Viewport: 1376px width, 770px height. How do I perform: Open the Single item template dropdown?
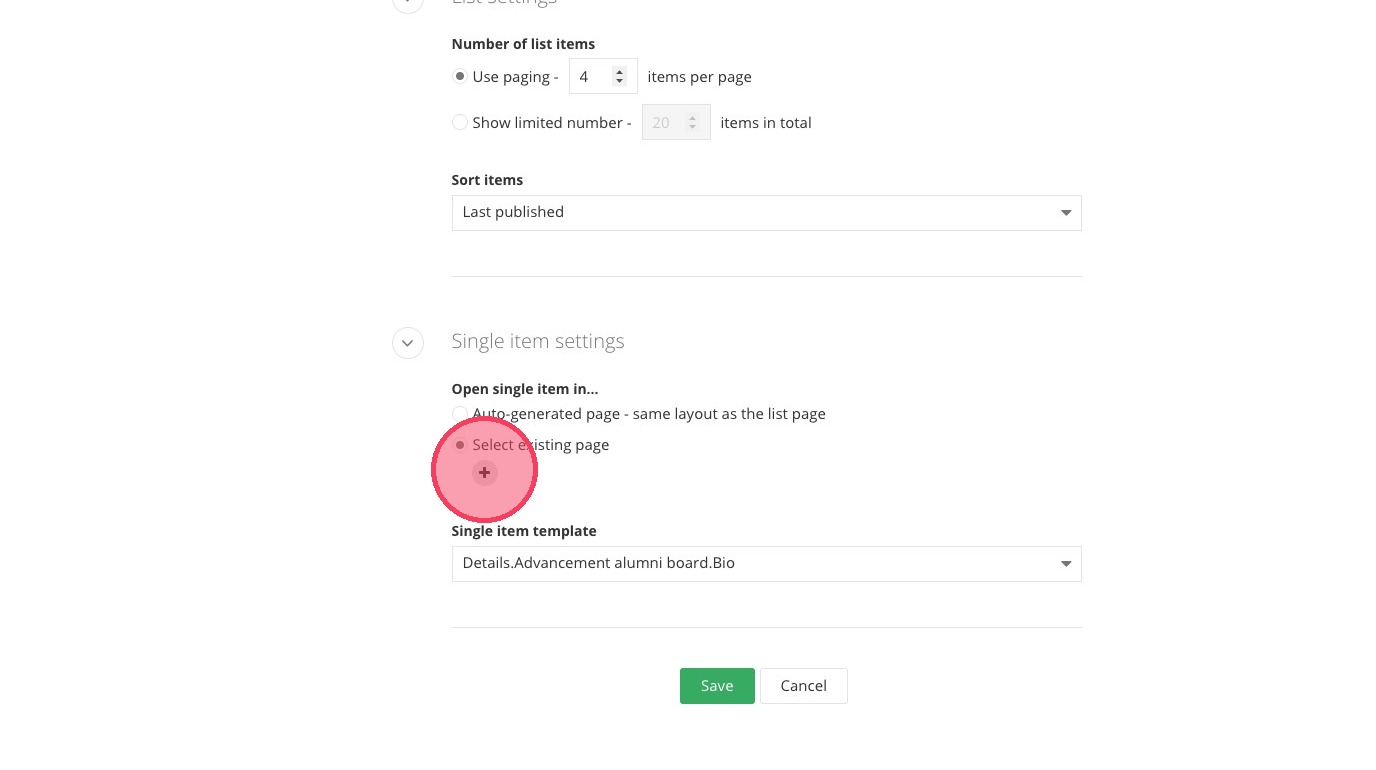point(766,564)
